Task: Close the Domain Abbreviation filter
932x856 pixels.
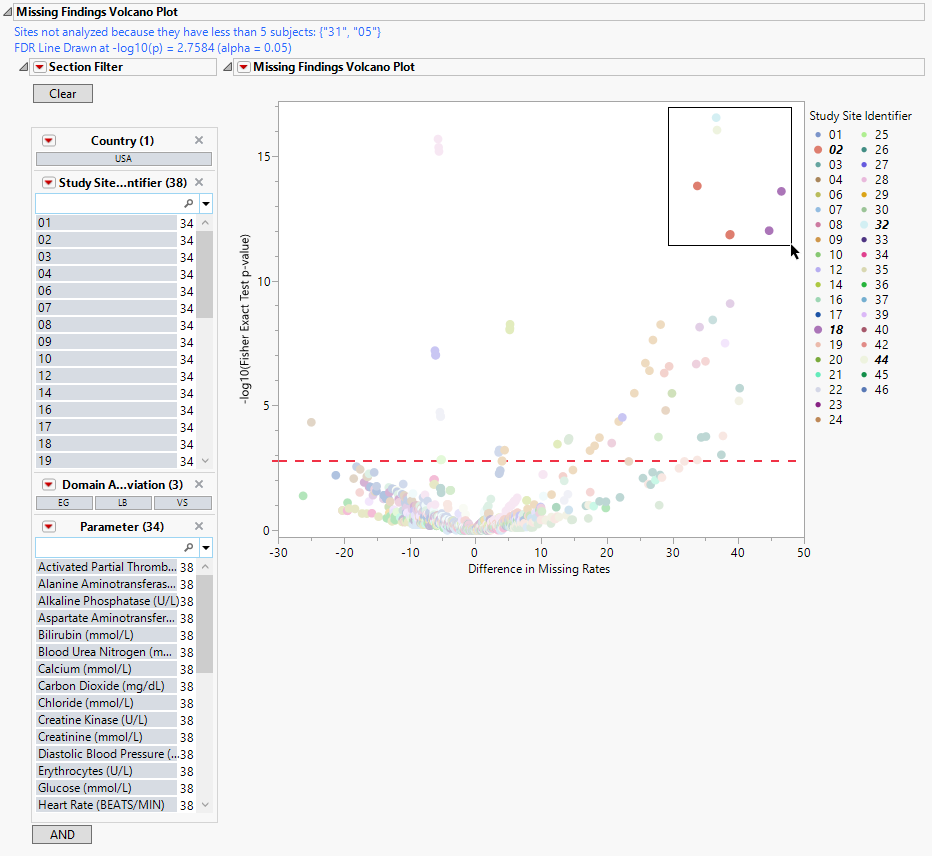Action: coord(198,484)
